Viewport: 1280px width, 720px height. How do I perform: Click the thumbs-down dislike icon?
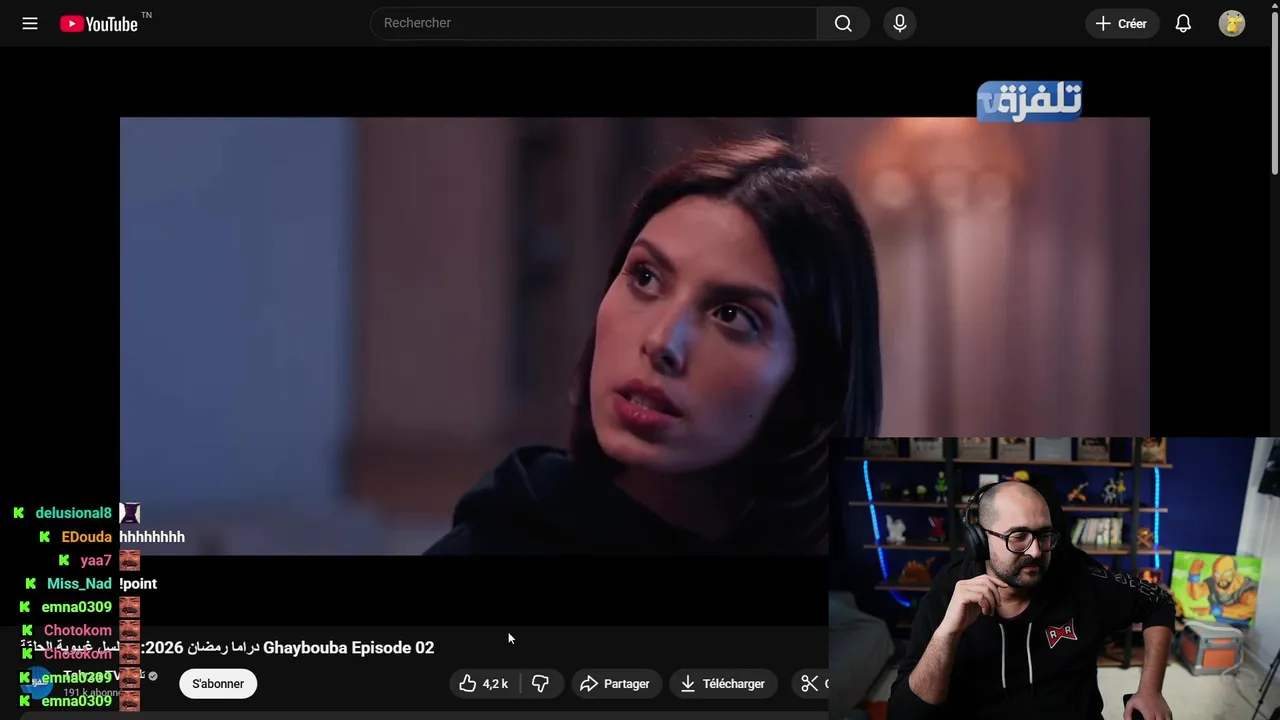pyautogui.click(x=541, y=684)
